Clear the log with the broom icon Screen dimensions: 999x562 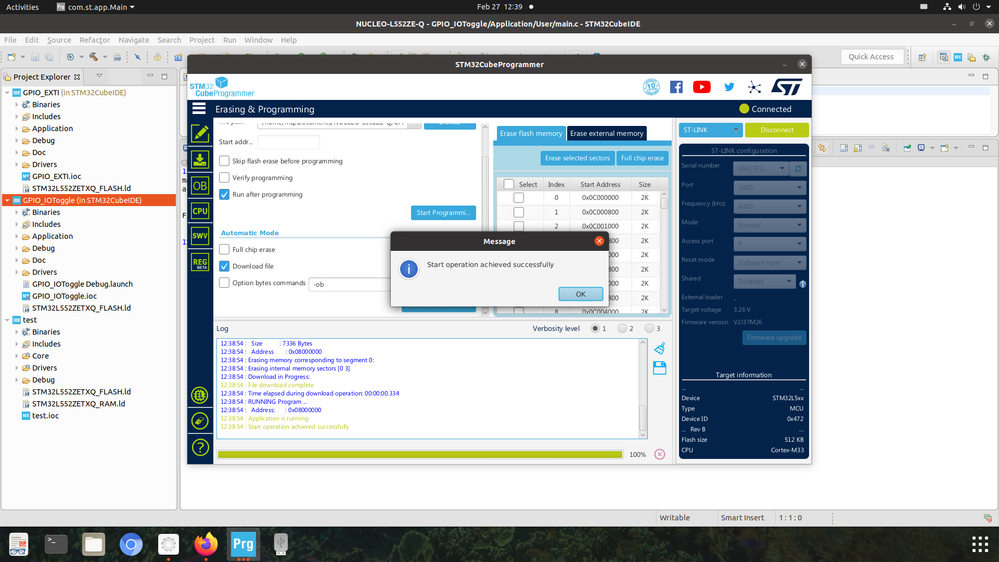click(659, 348)
